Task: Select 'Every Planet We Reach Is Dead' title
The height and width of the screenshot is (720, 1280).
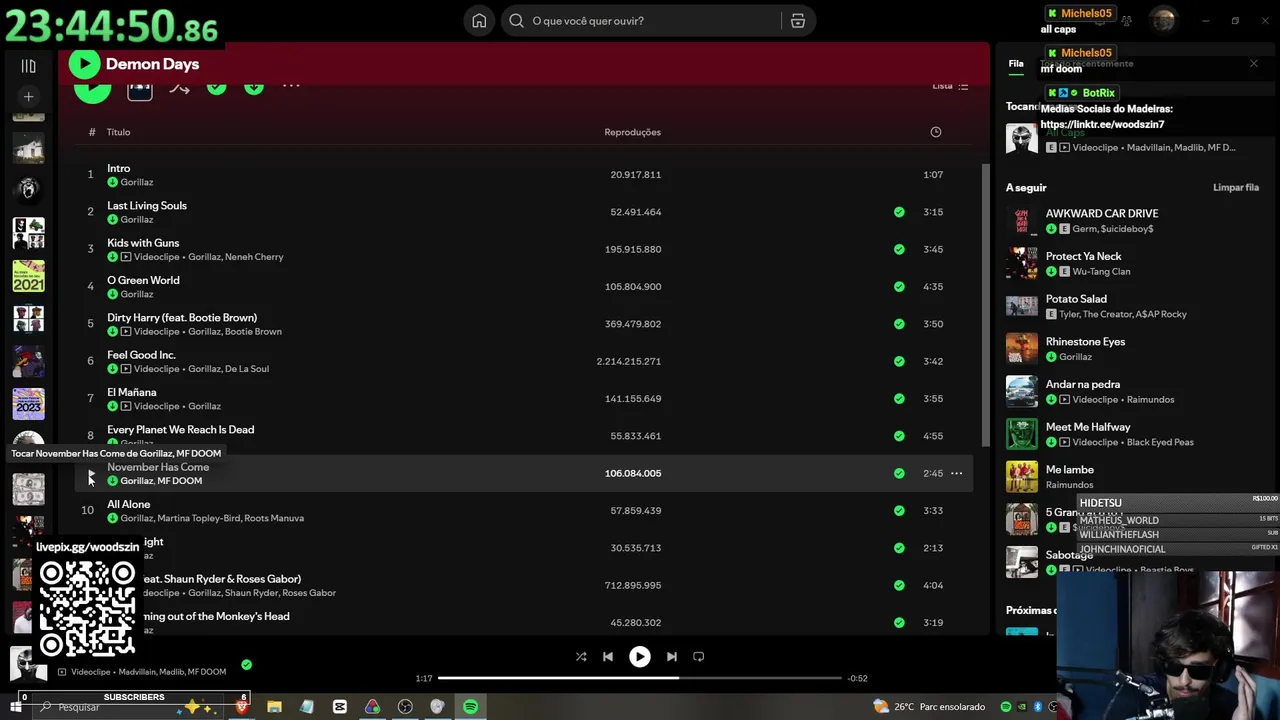Action: coord(181,430)
